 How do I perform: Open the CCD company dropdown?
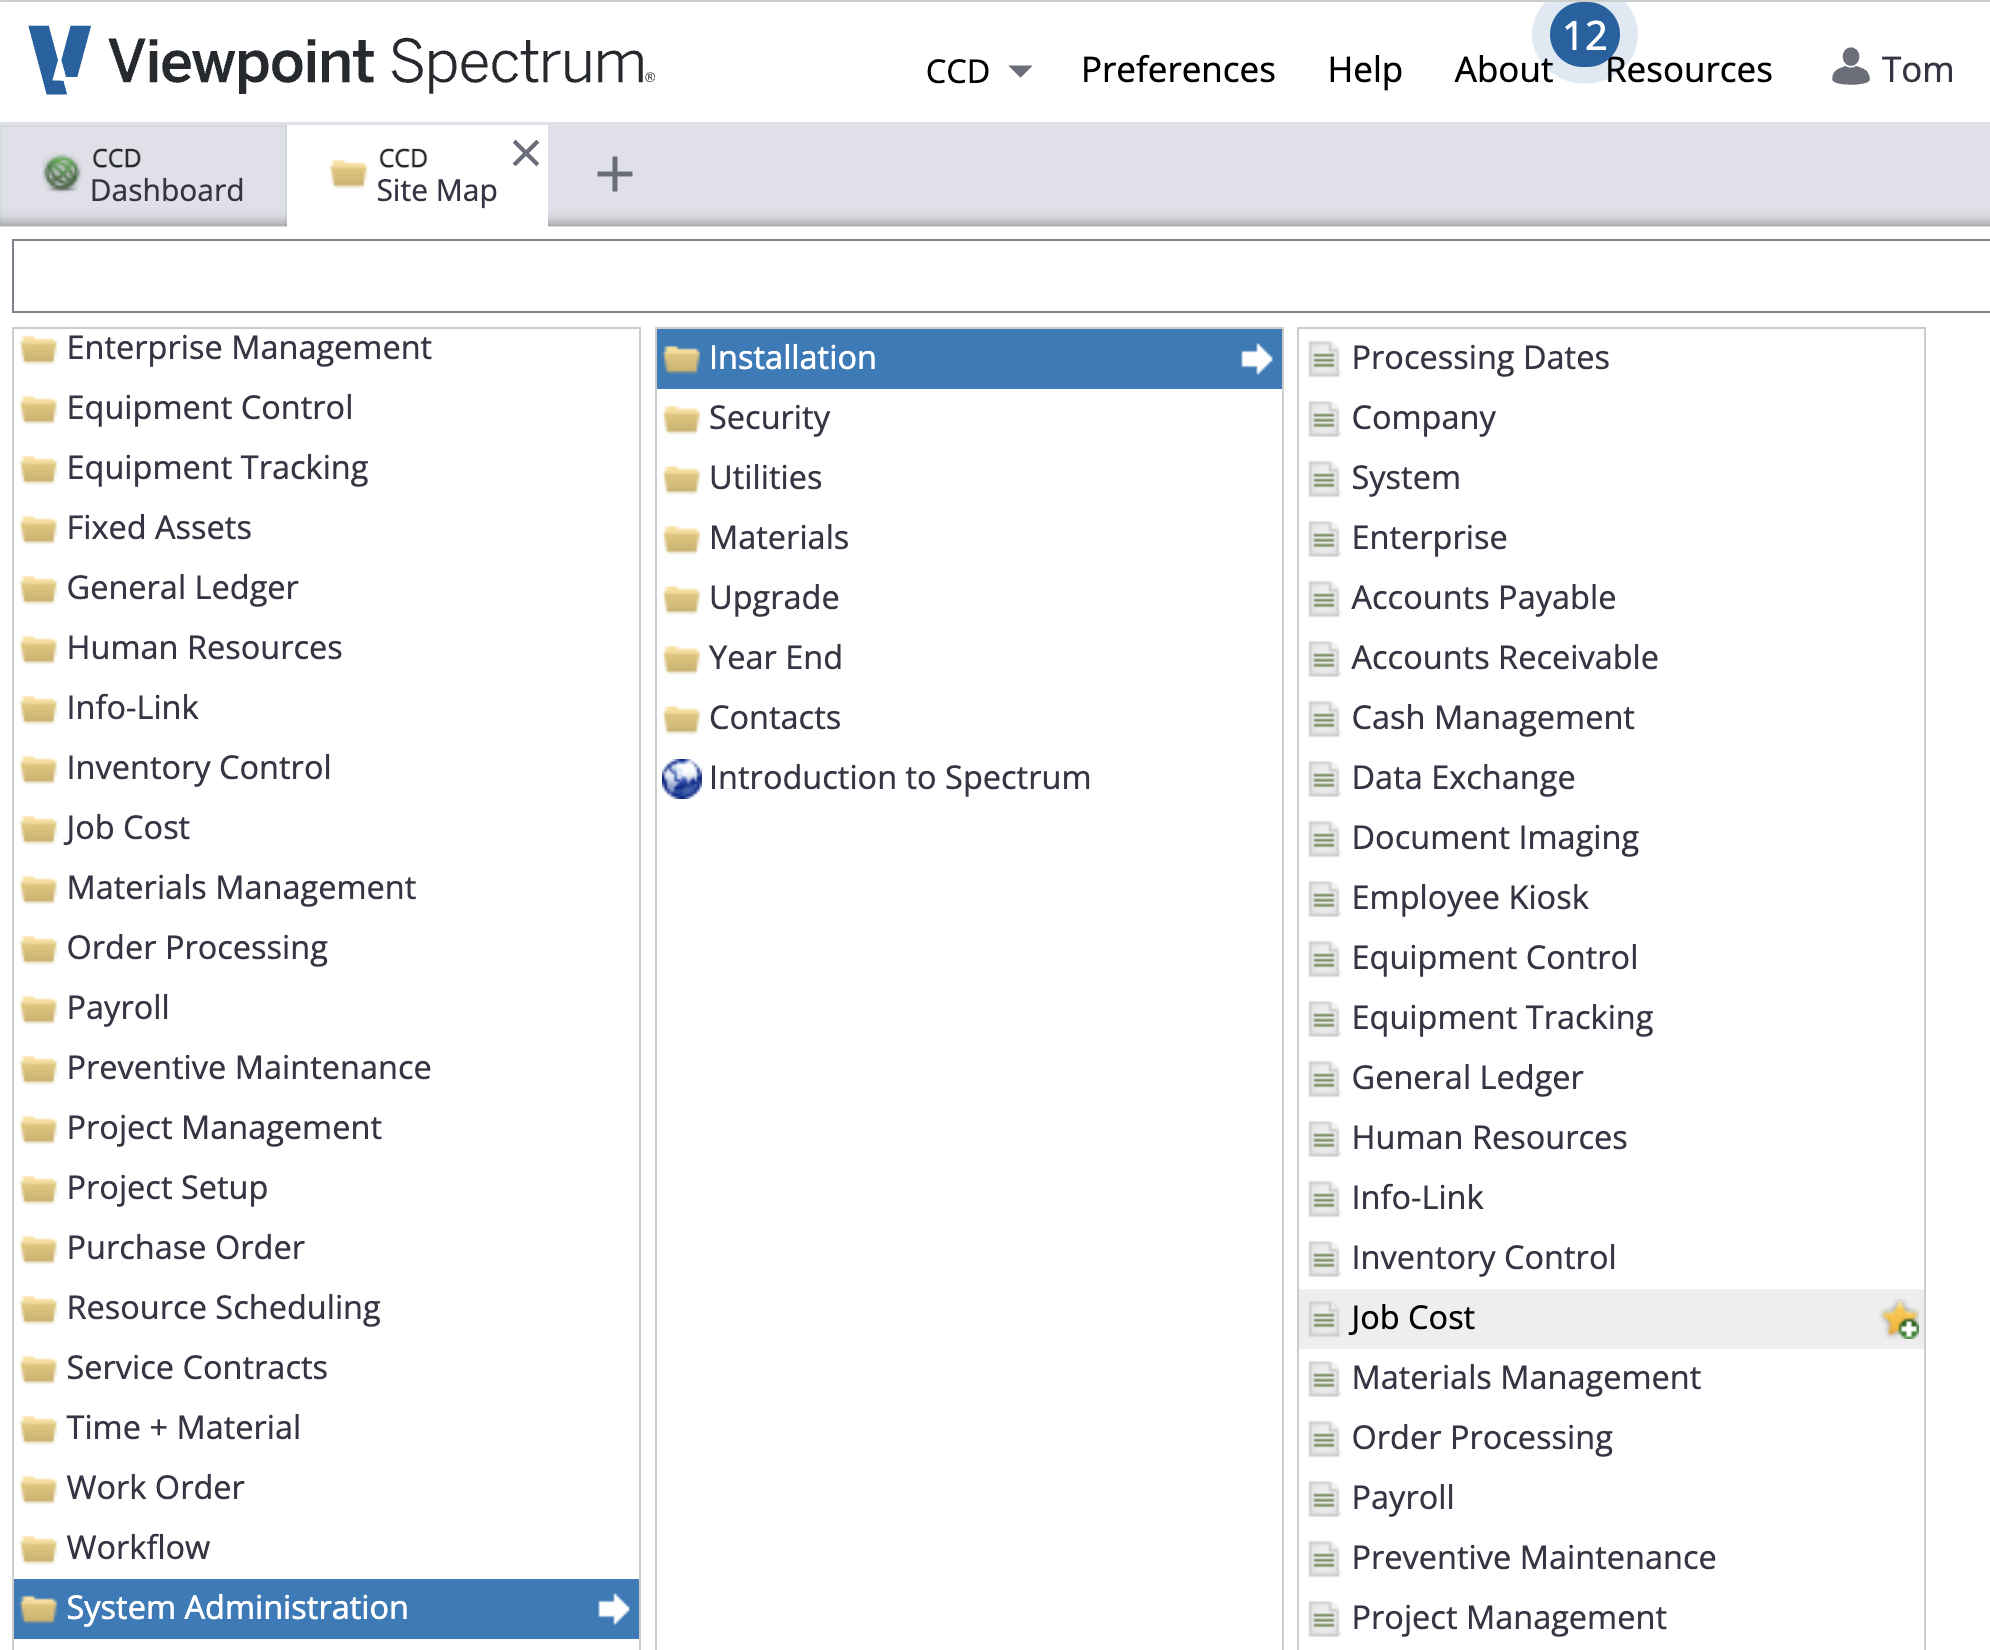978,71
